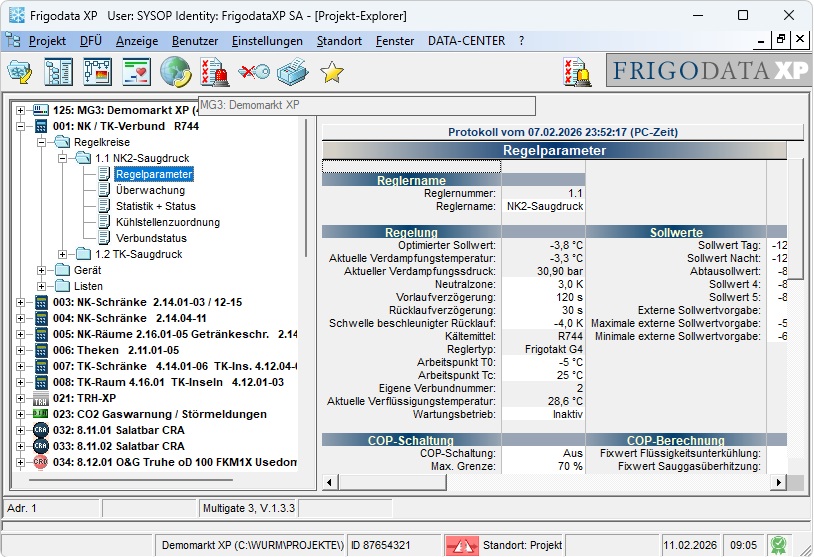Click the Überwachung document icon
The height and width of the screenshot is (557, 814).
(104, 190)
